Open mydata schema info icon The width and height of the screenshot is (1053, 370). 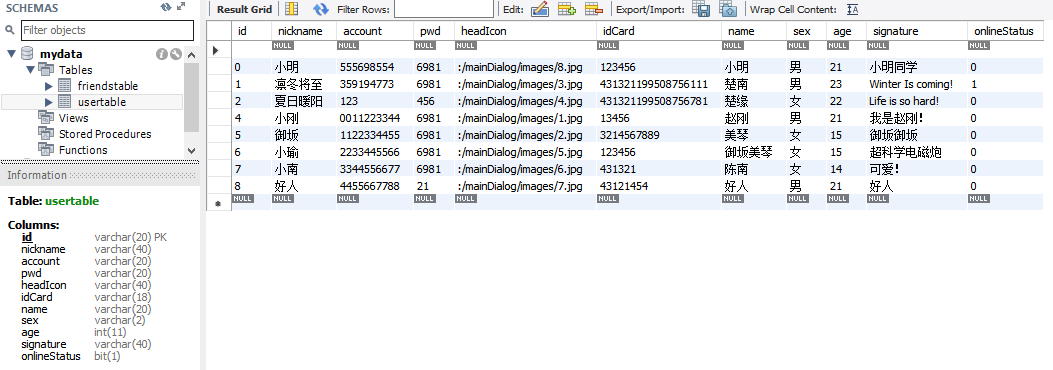(x=161, y=54)
